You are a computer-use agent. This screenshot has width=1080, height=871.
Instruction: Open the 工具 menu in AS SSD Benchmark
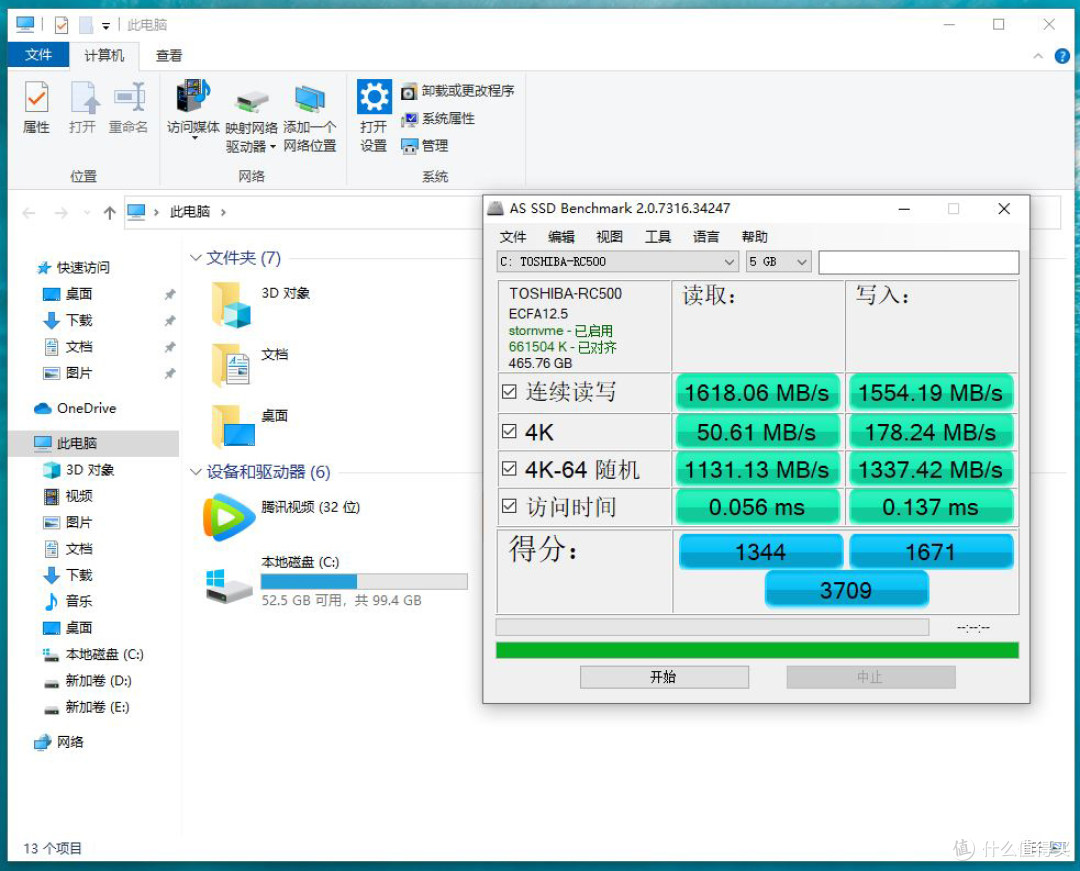(x=658, y=238)
